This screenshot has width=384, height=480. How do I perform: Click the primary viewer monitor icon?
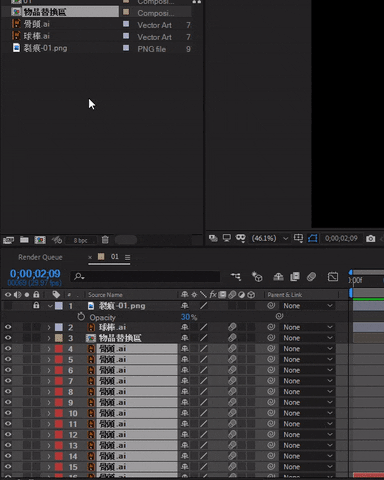[227, 238]
